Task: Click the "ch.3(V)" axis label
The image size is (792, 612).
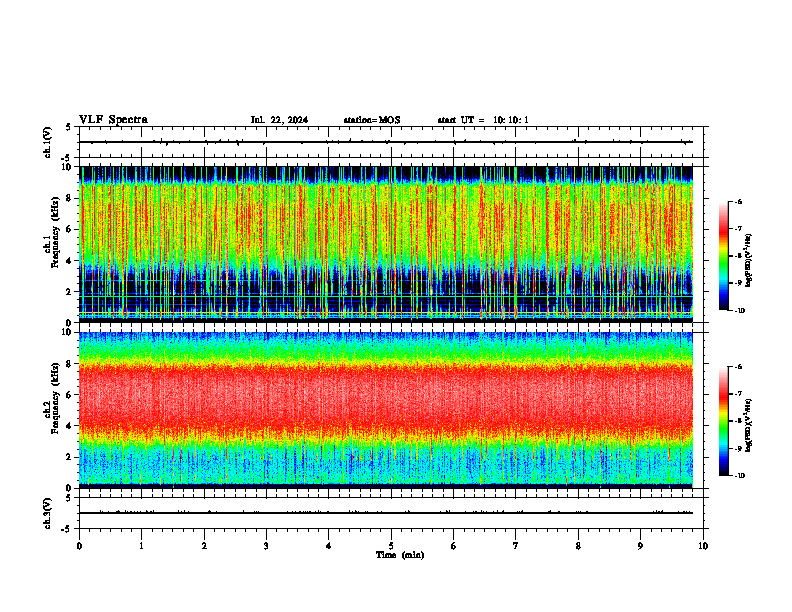Action: point(48,513)
